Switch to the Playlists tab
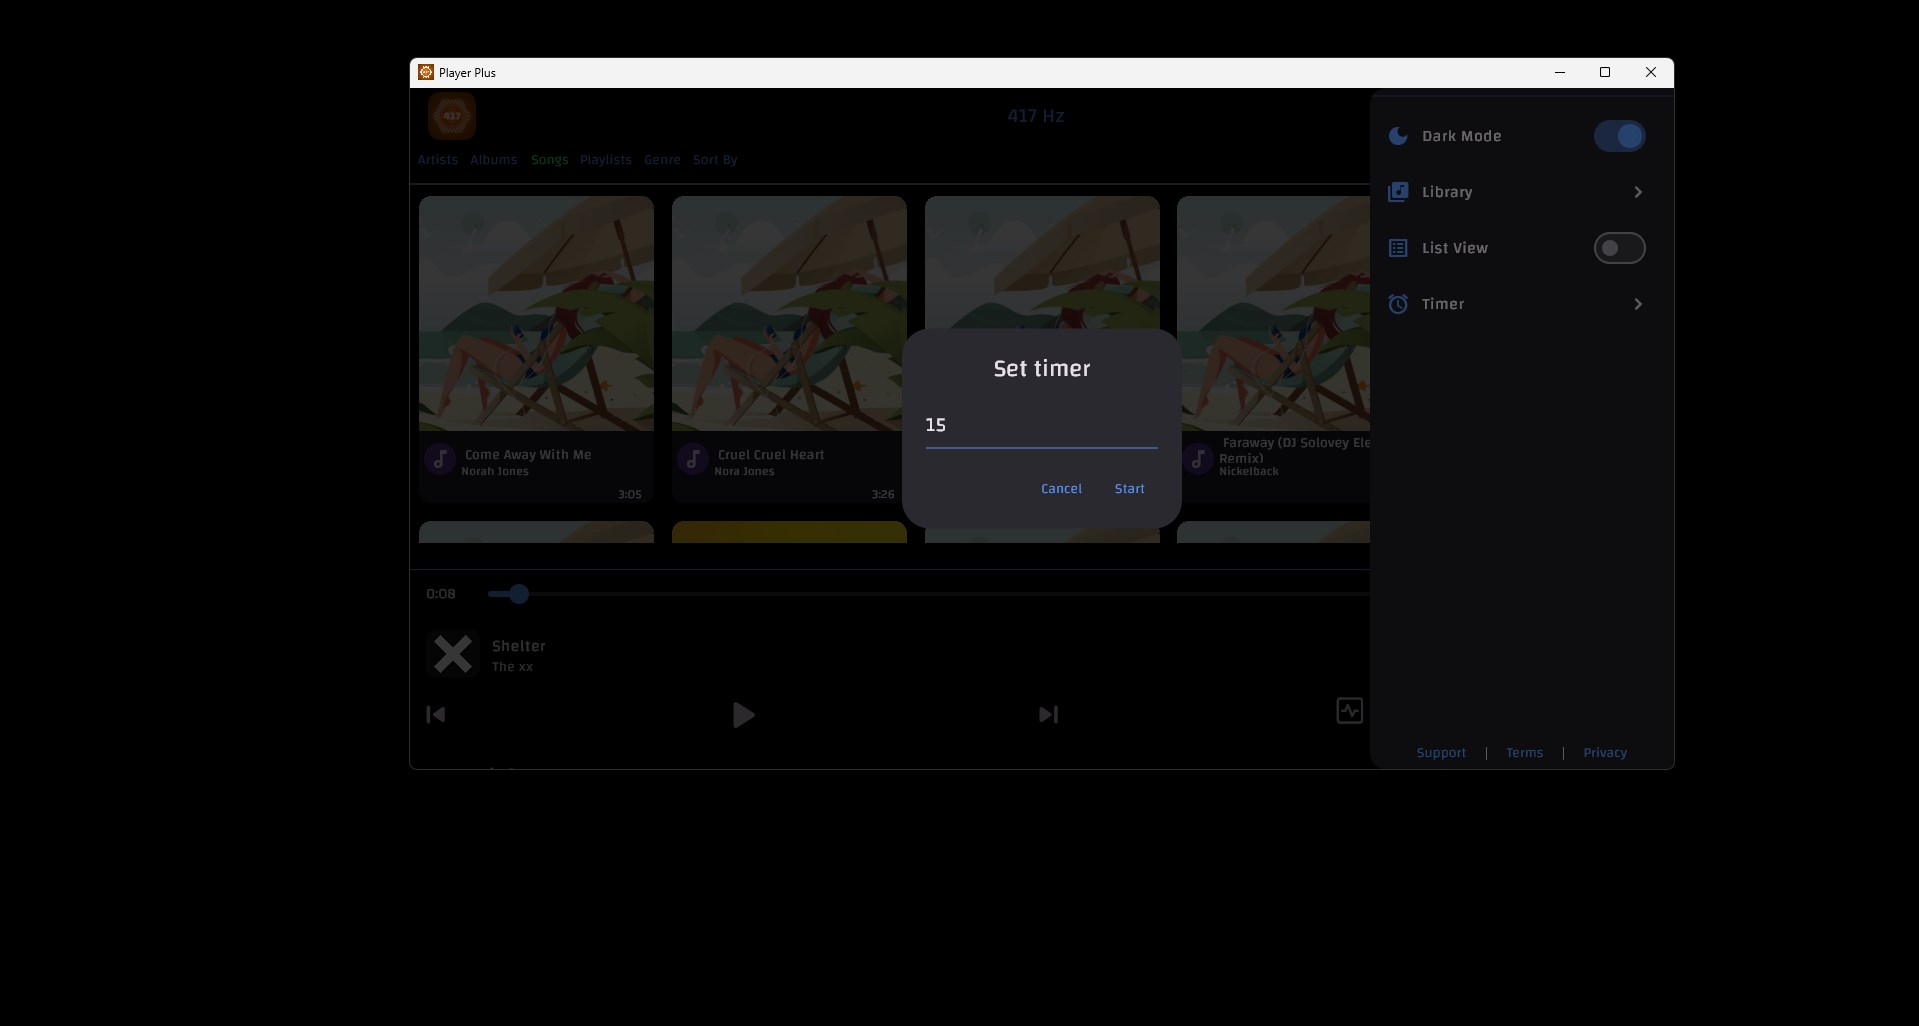 (606, 160)
